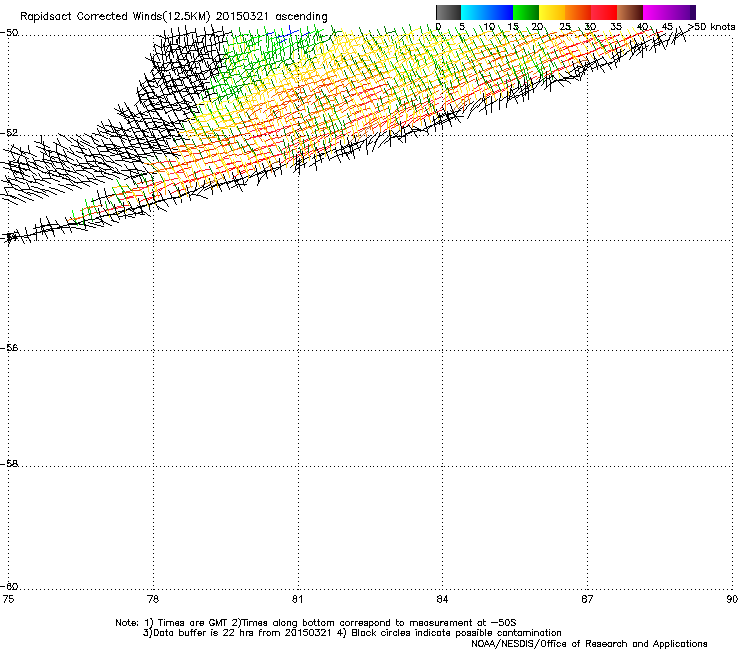Click the '87' longitude axis label
The image size is (740, 650).
click(587, 599)
